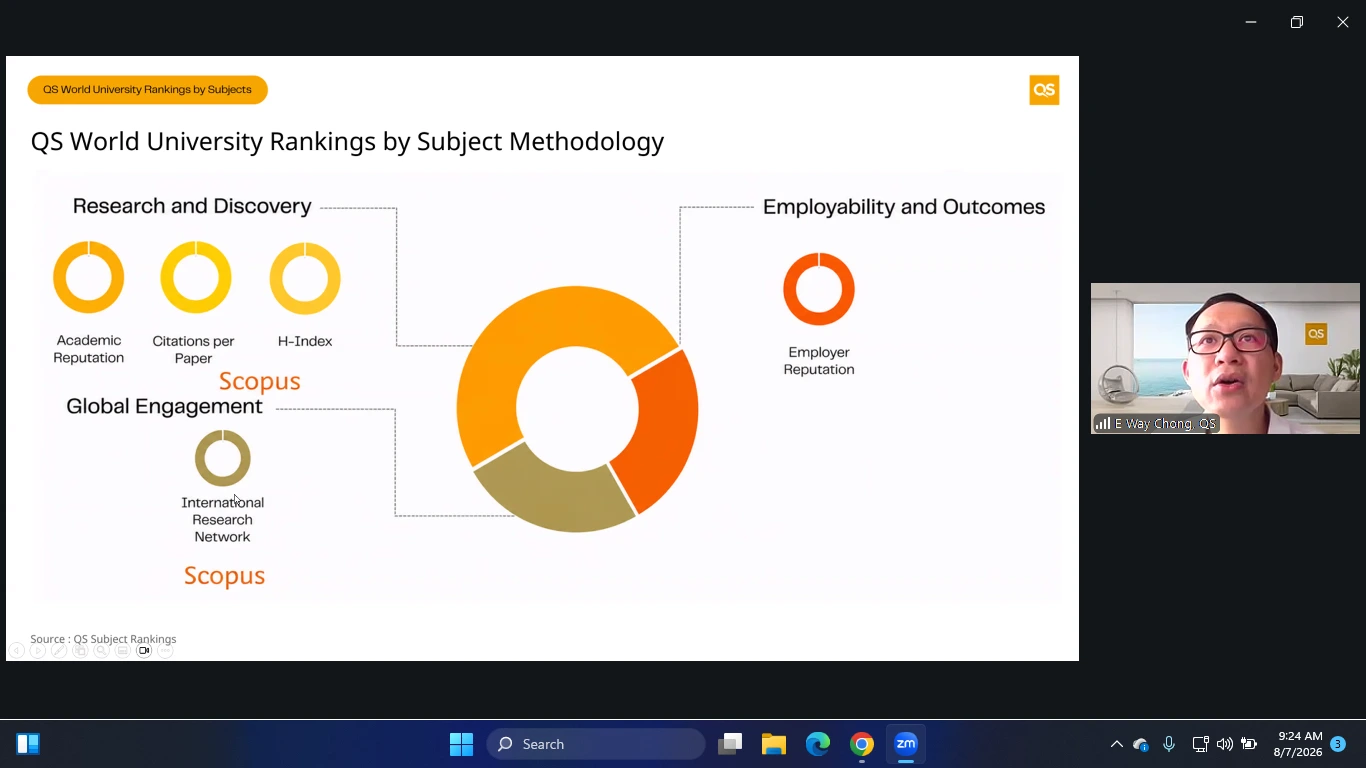Open Task View from the taskbar

[731, 744]
